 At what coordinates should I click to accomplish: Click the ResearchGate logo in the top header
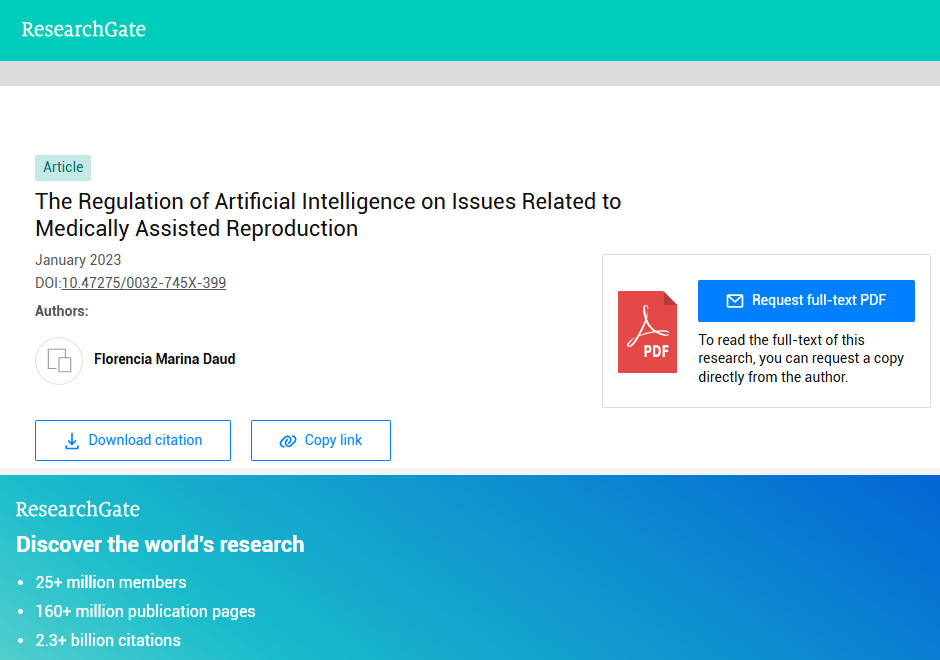pos(84,29)
